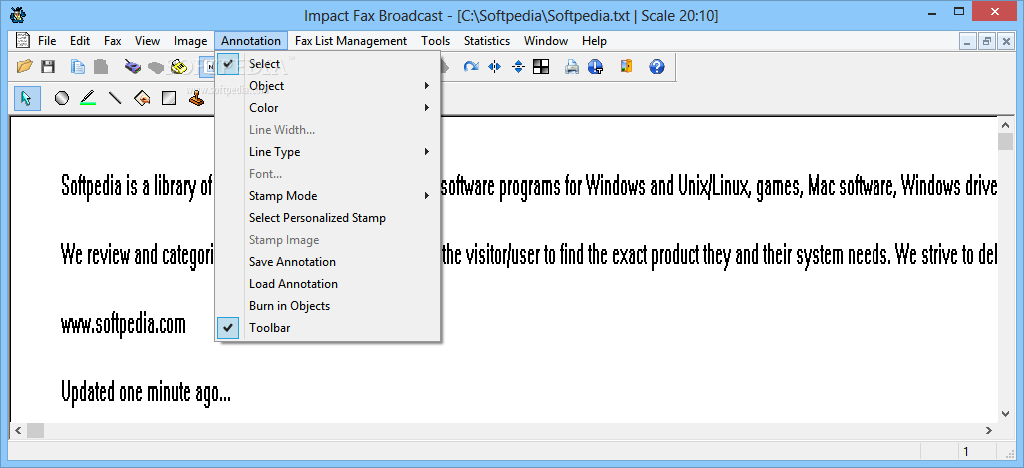Open Fax List Management menu
Screen dimensions: 1024x468
click(351, 40)
